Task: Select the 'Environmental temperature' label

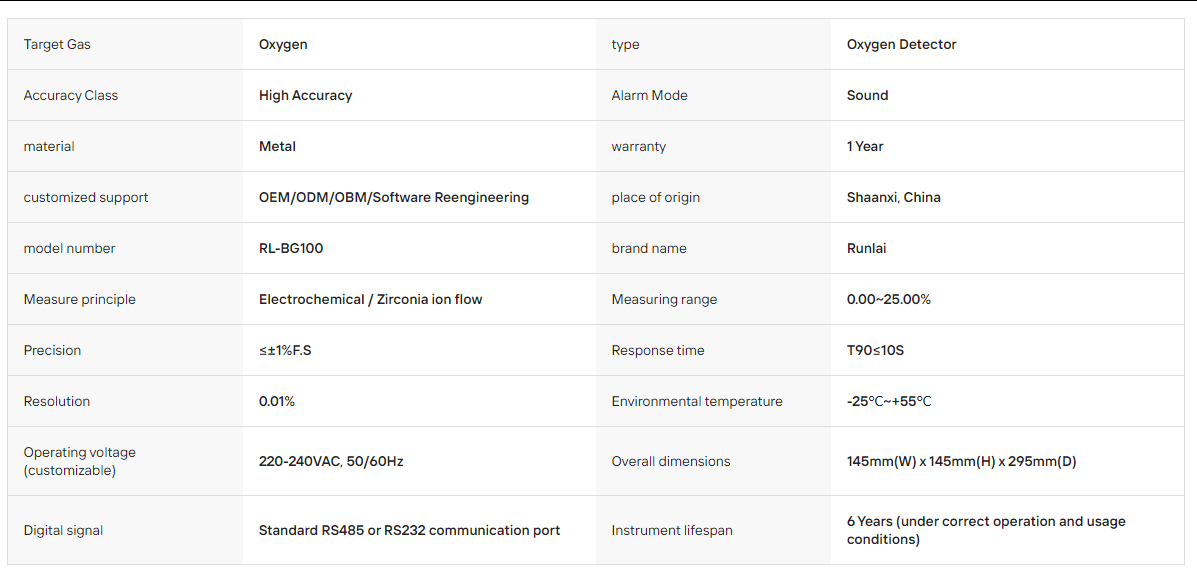Action: click(x=697, y=401)
